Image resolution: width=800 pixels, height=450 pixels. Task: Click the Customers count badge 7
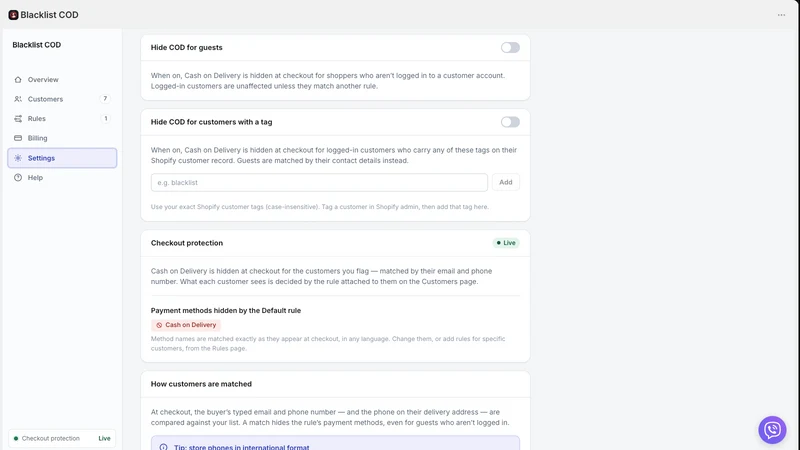[x=105, y=99]
